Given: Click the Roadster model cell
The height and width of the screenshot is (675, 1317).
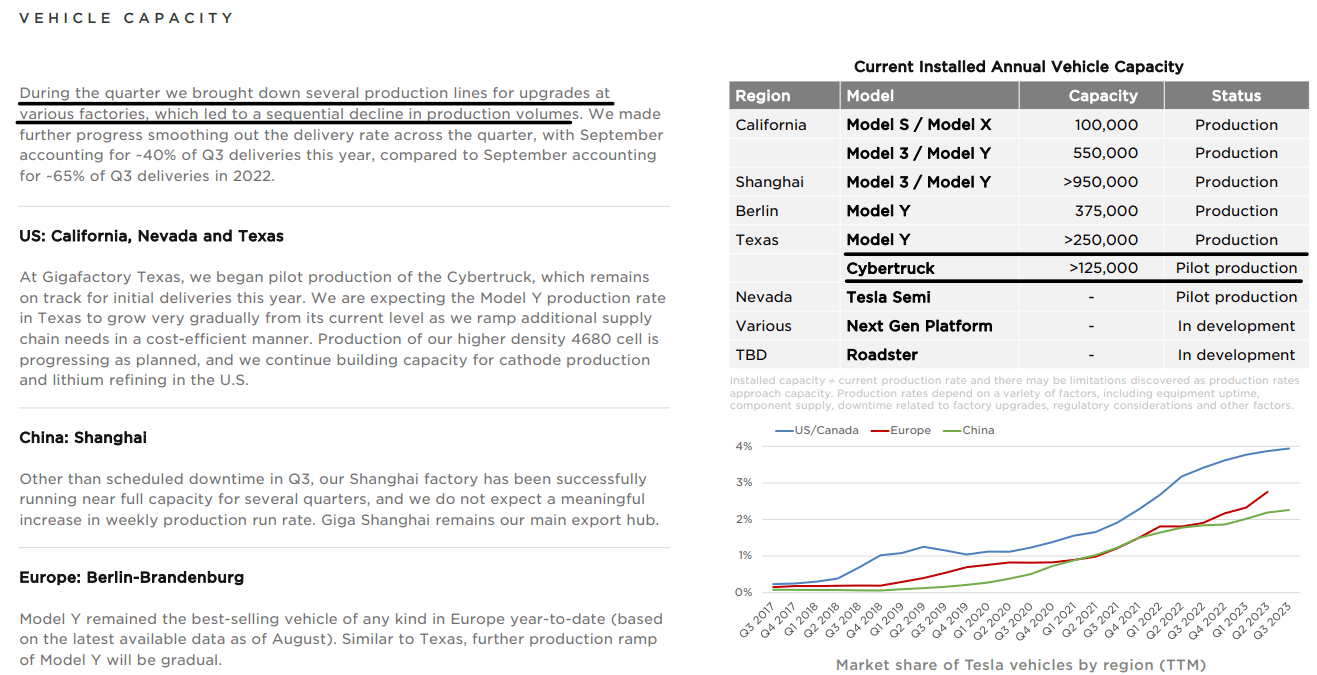Looking at the screenshot, I should point(882,355).
